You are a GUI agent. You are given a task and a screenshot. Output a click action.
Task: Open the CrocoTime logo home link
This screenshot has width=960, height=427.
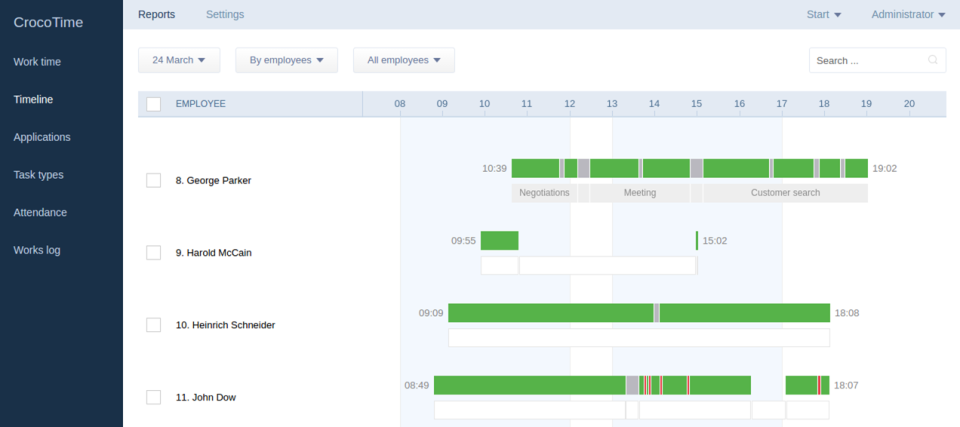[x=48, y=23]
